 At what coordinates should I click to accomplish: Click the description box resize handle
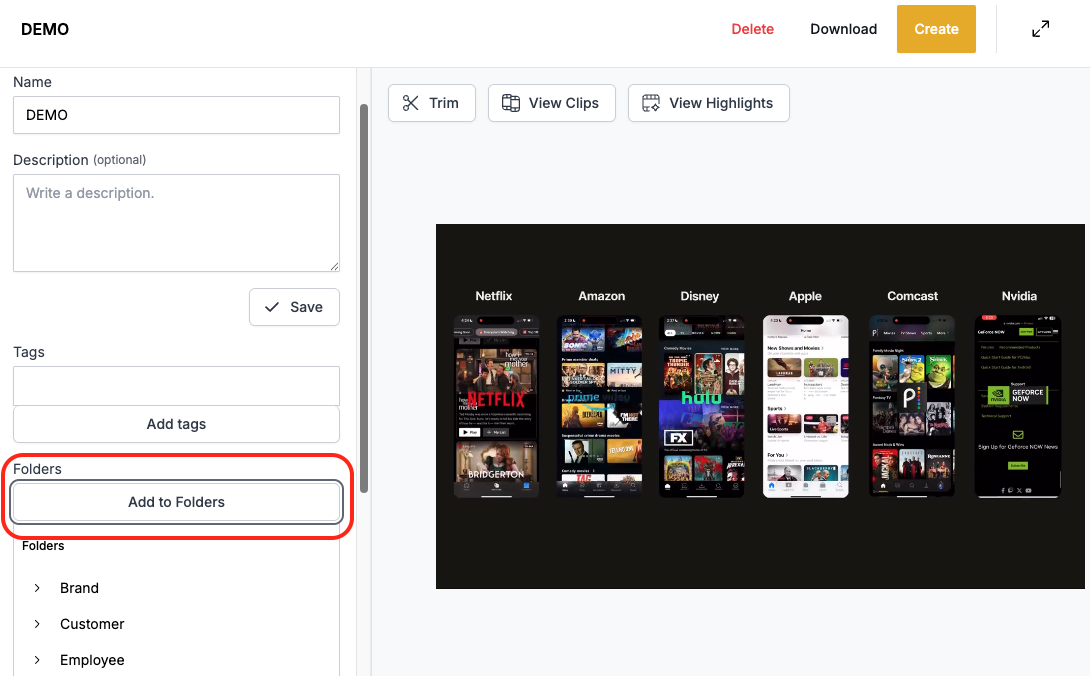click(x=334, y=266)
